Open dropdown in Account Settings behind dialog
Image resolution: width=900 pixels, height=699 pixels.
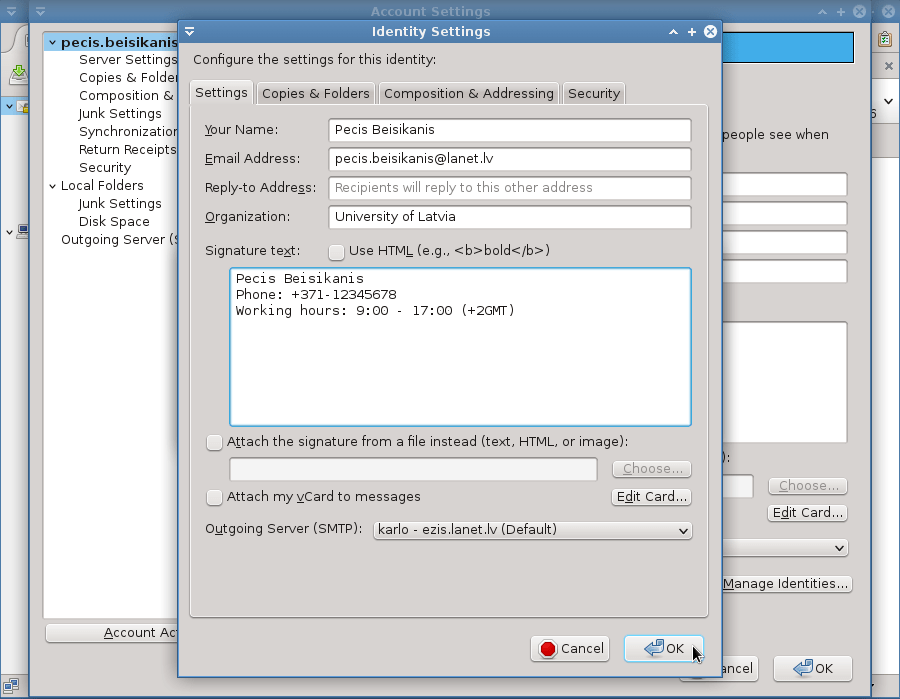(x=785, y=548)
